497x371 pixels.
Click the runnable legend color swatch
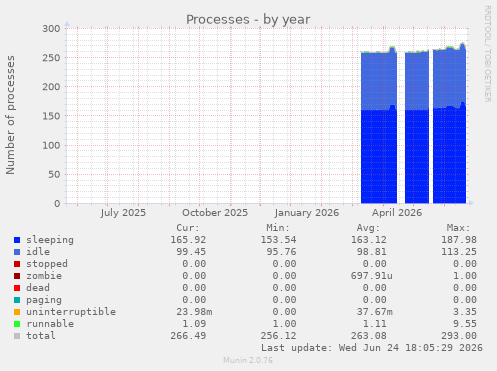coord(17,324)
